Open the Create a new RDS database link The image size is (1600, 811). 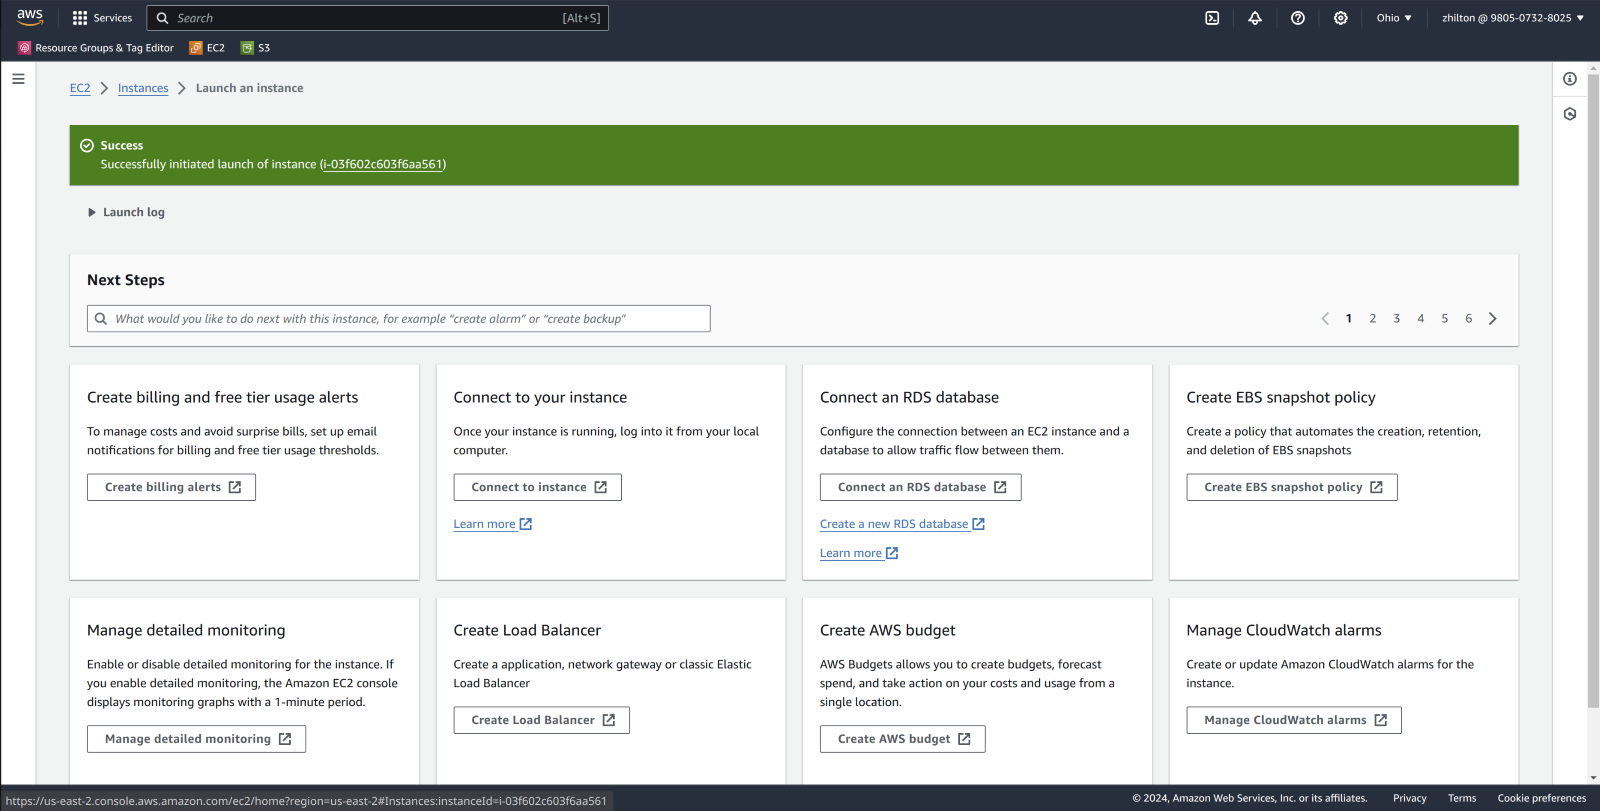(x=902, y=524)
